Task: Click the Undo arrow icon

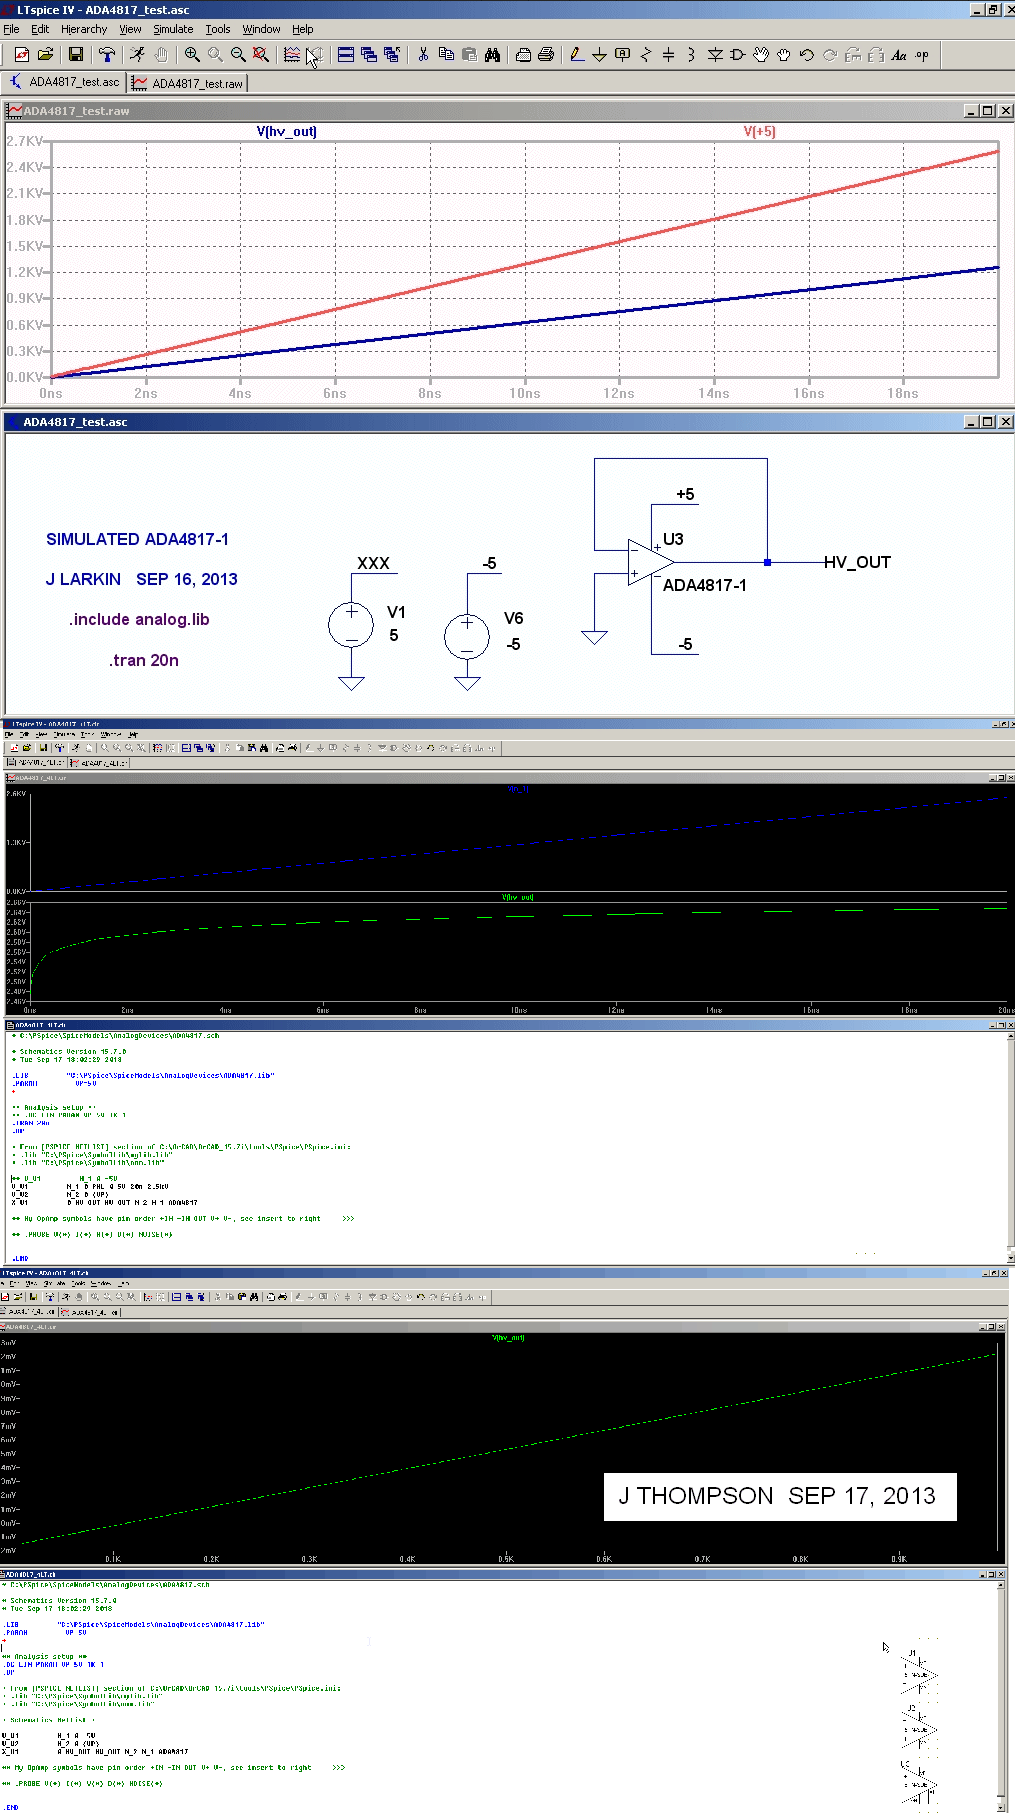Action: click(x=807, y=55)
